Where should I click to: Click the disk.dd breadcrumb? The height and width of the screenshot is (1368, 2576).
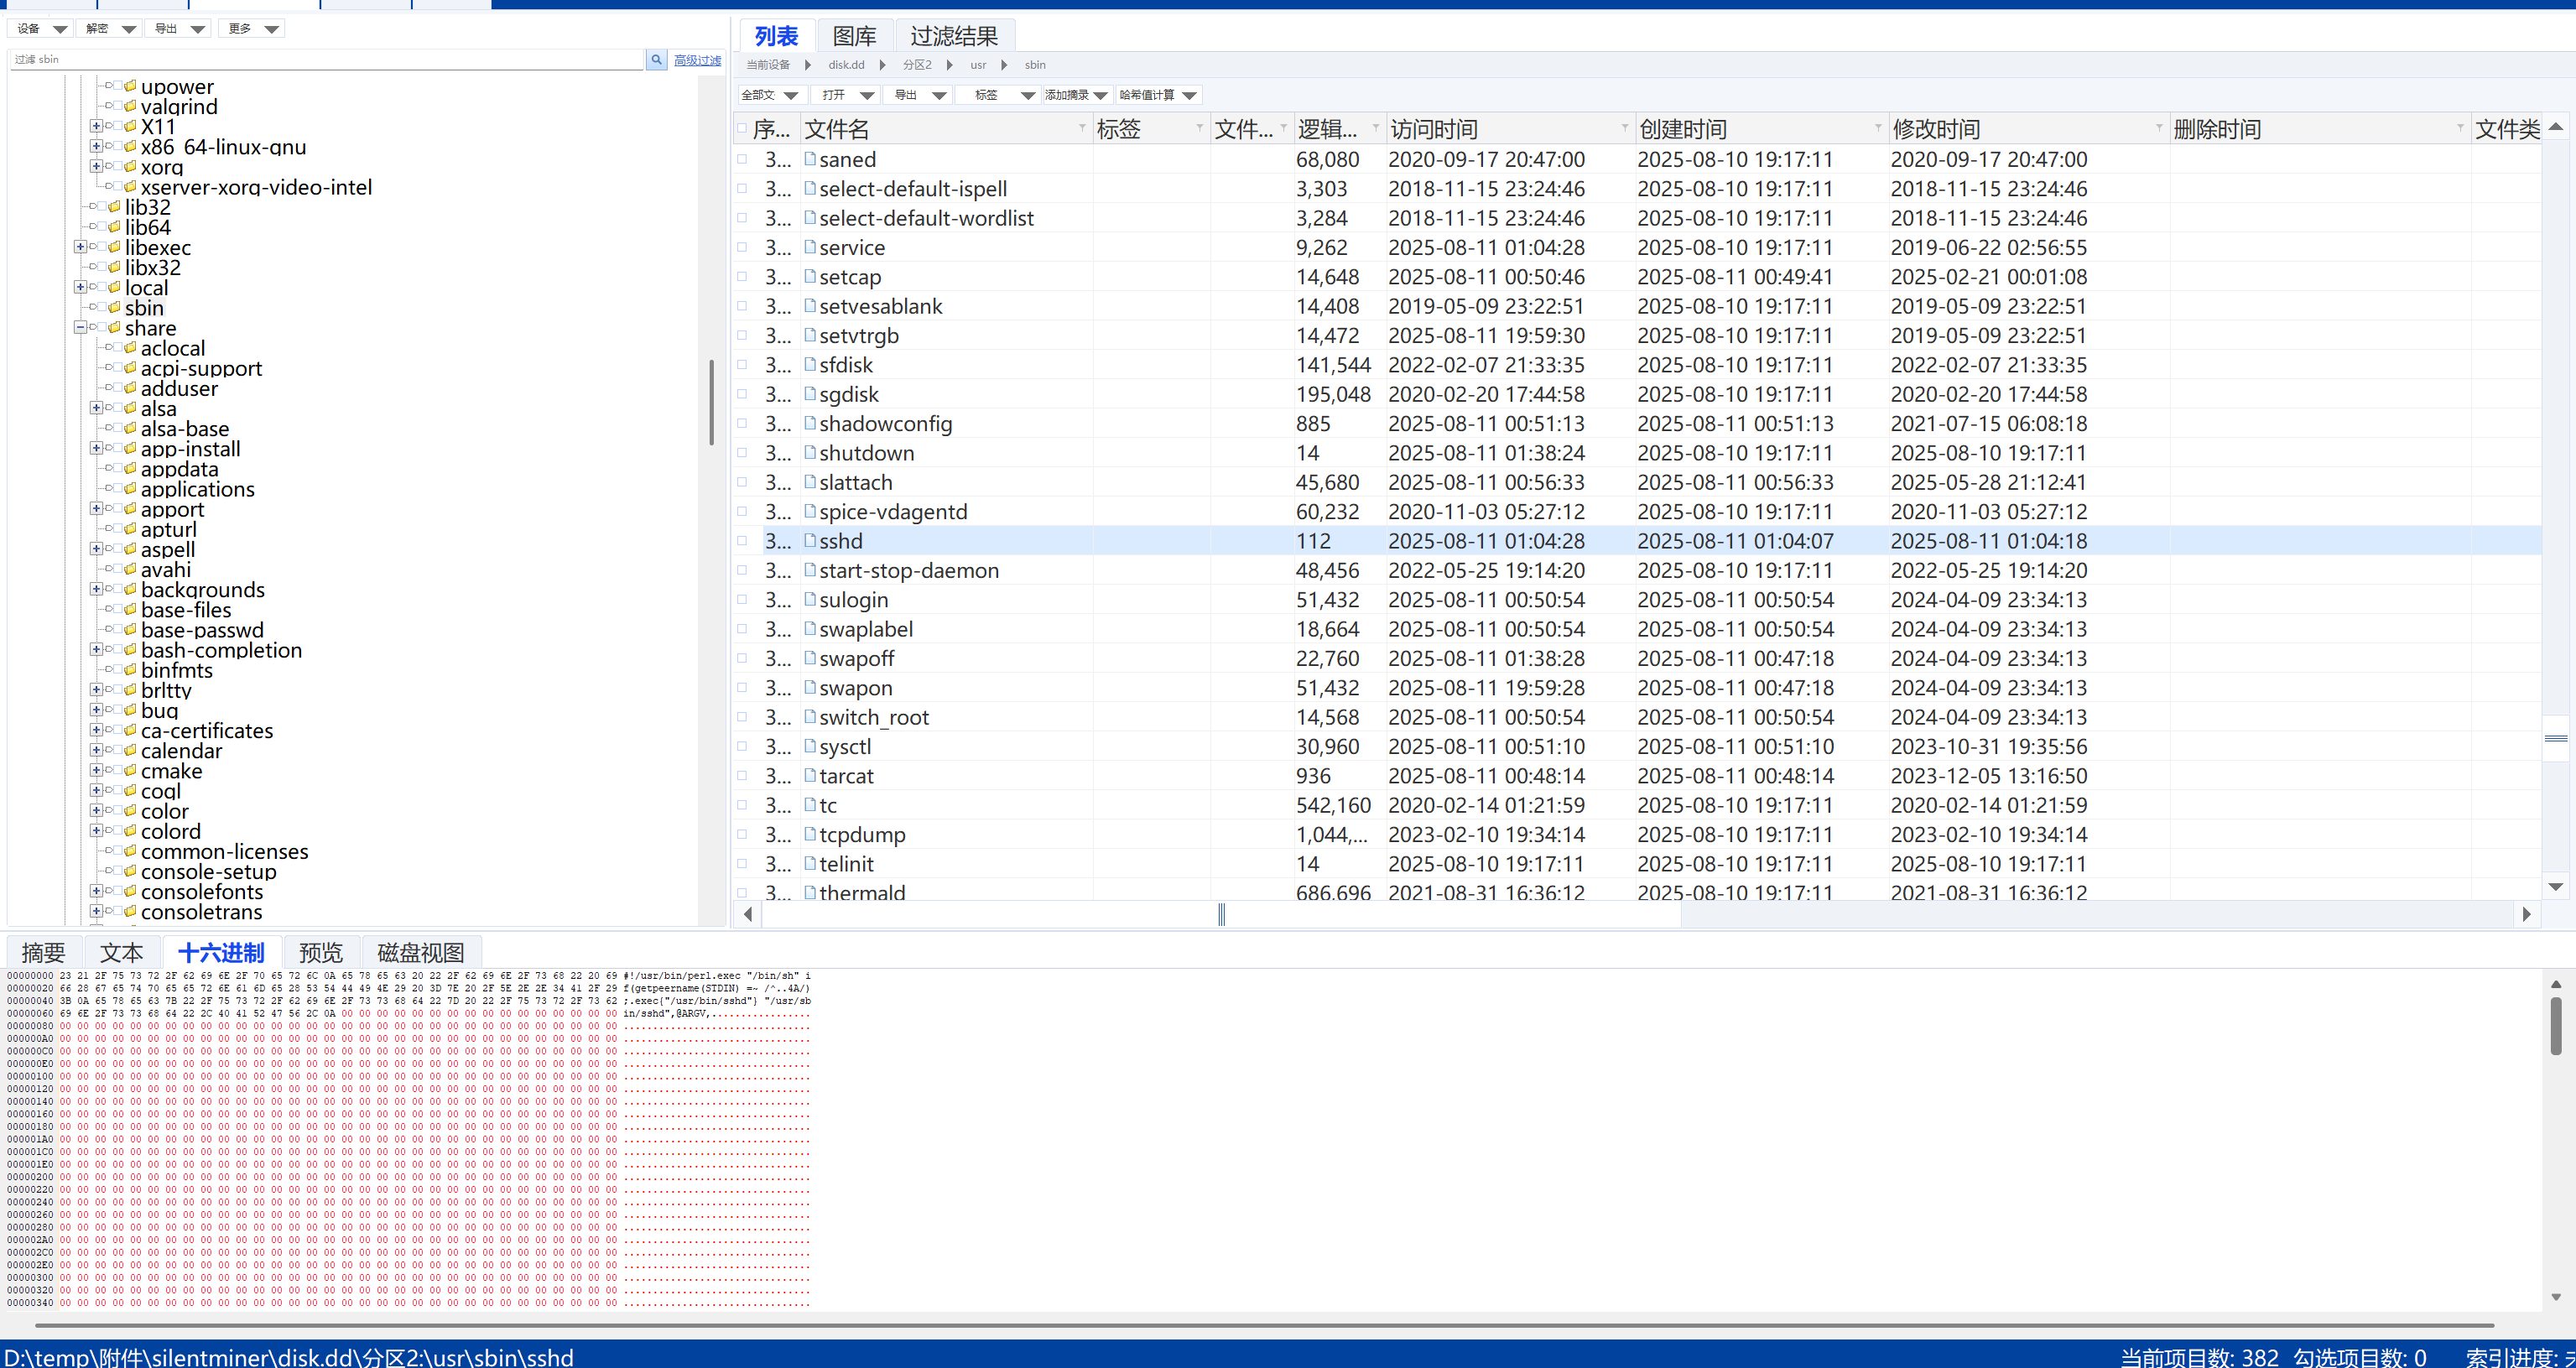[x=846, y=65]
